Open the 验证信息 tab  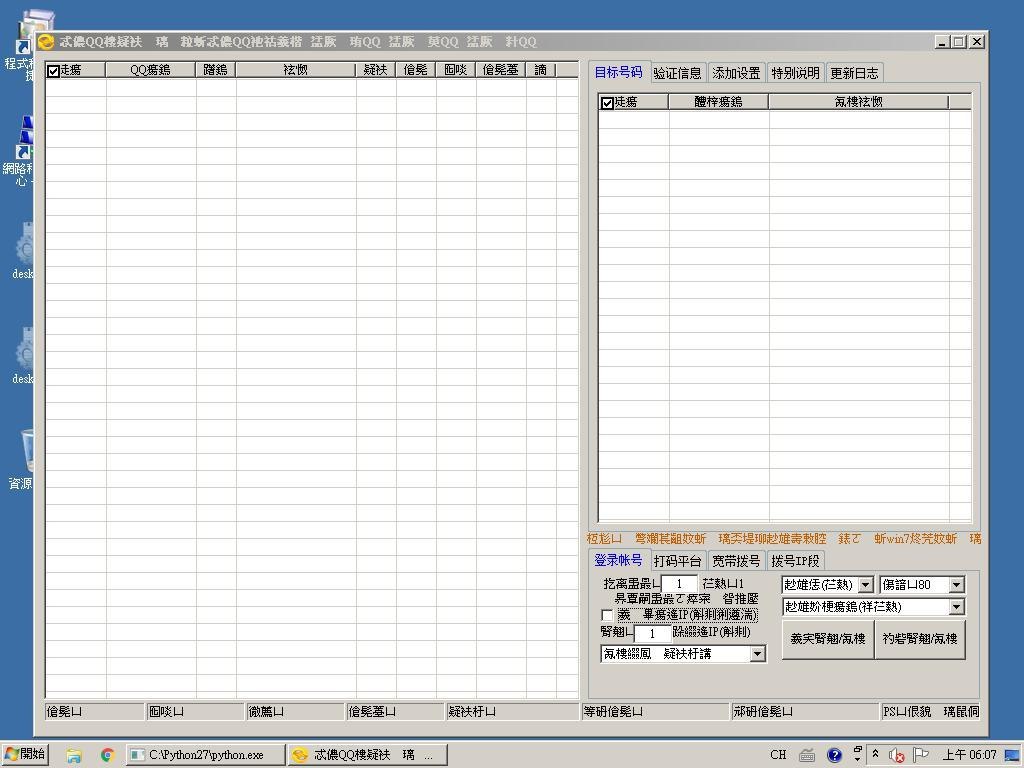pyautogui.click(x=677, y=73)
